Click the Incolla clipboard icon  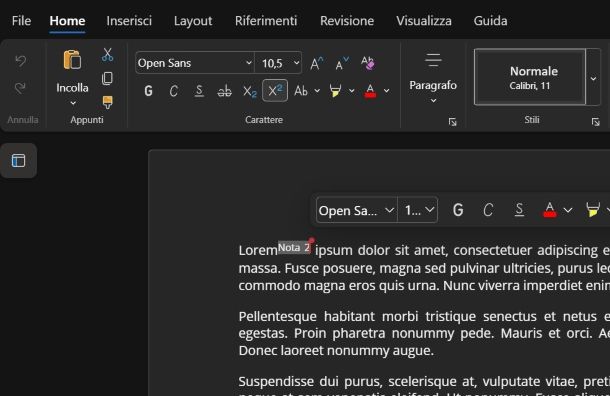click(x=72, y=60)
